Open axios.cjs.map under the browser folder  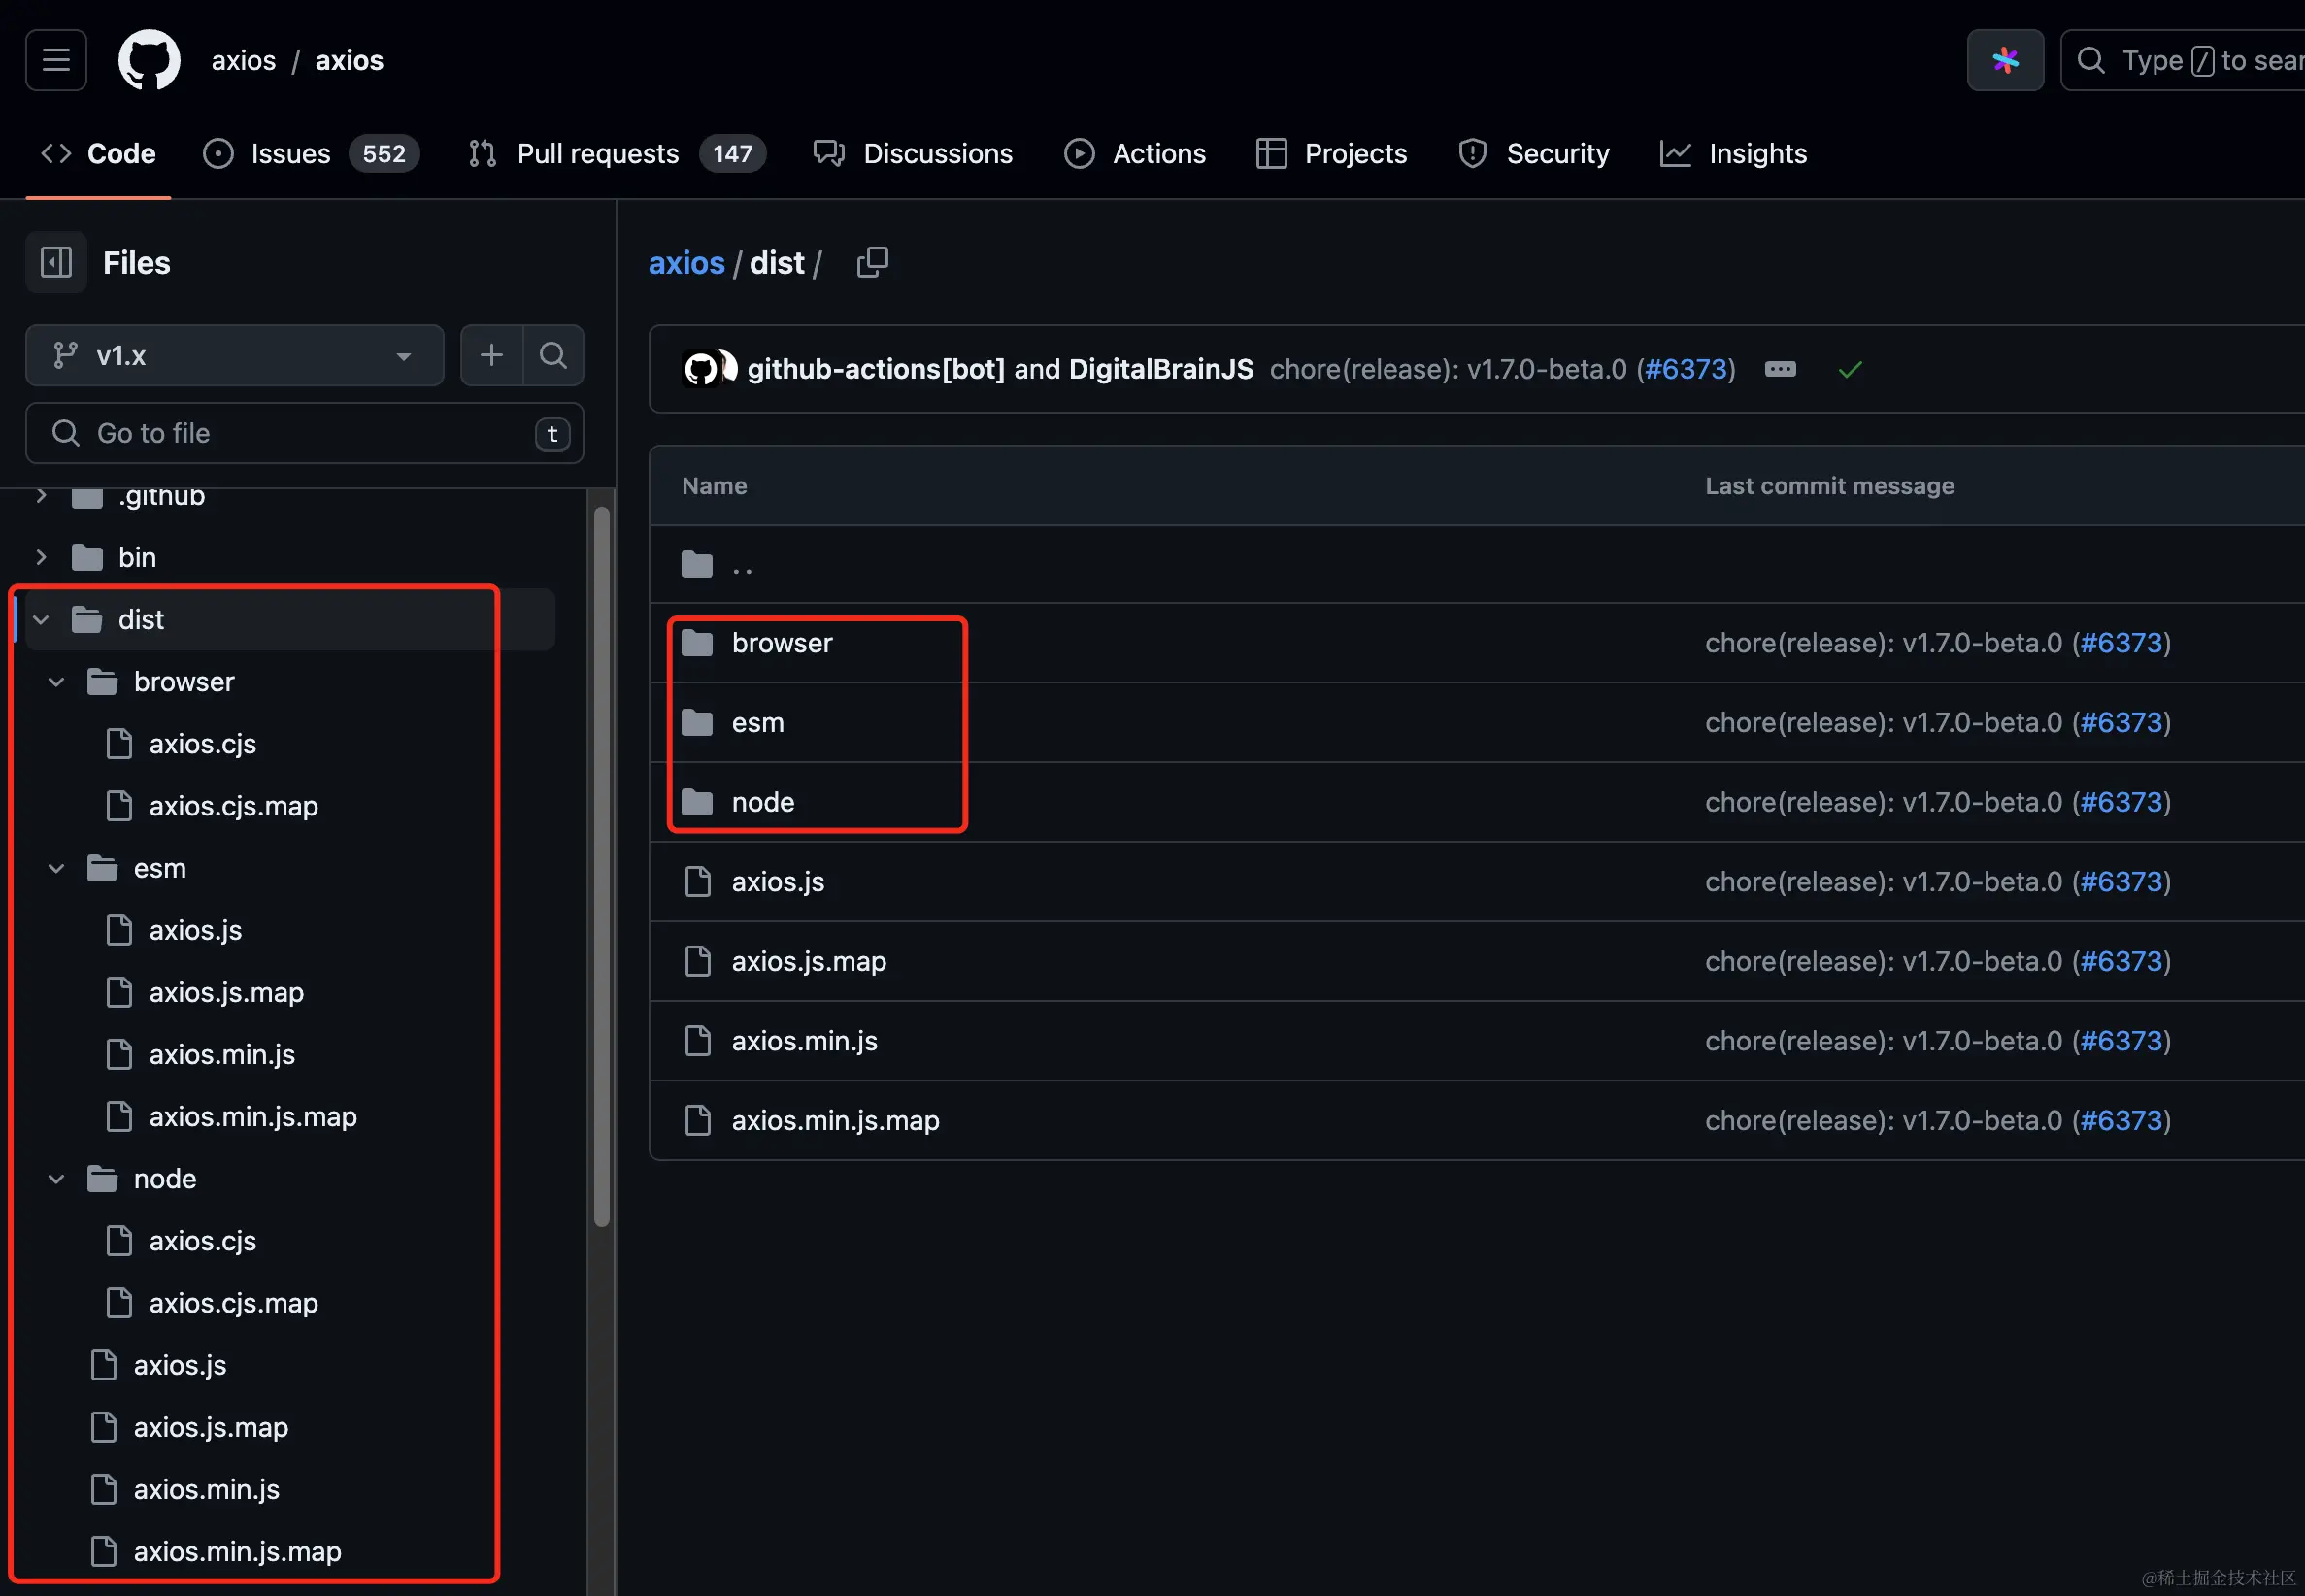click(234, 806)
